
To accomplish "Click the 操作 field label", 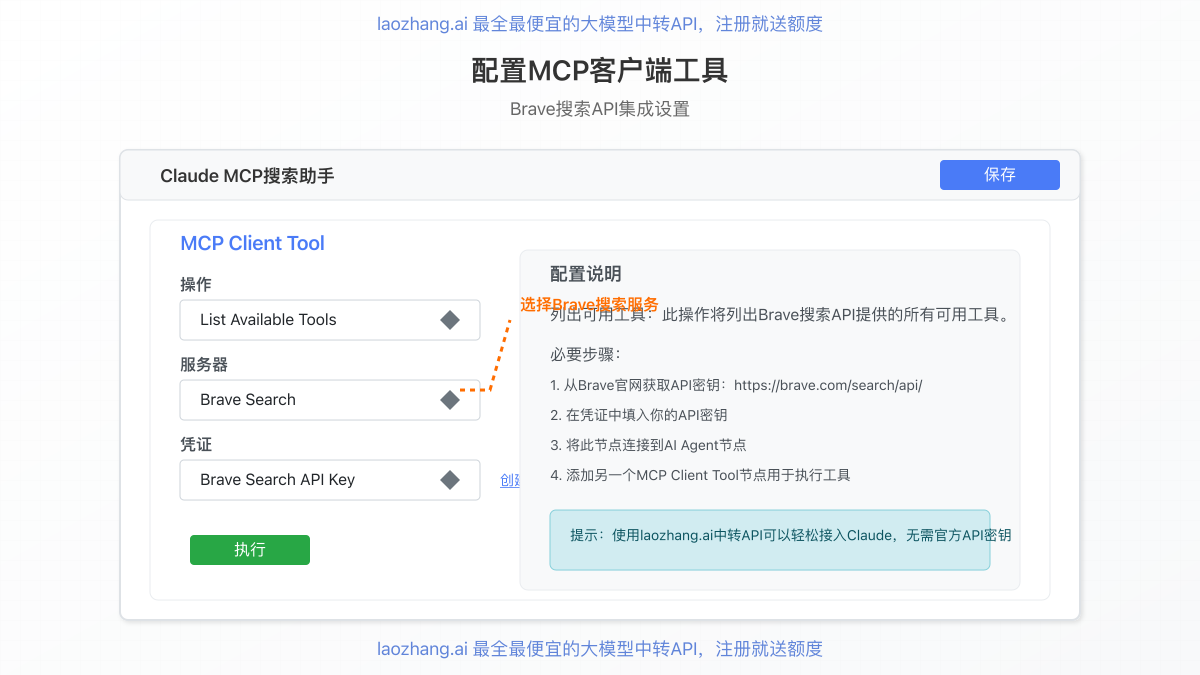I will click(196, 284).
